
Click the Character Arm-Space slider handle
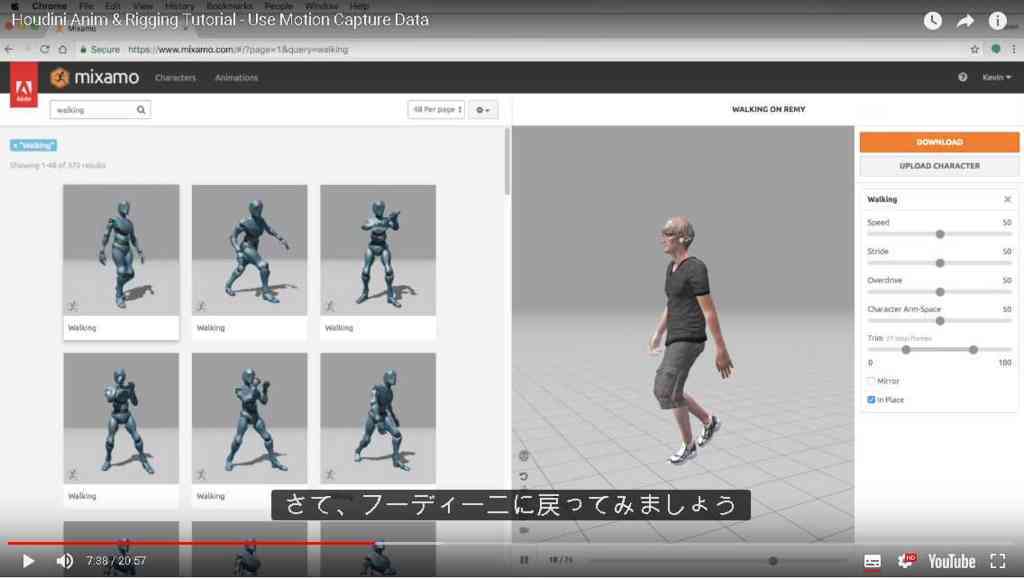pos(940,321)
